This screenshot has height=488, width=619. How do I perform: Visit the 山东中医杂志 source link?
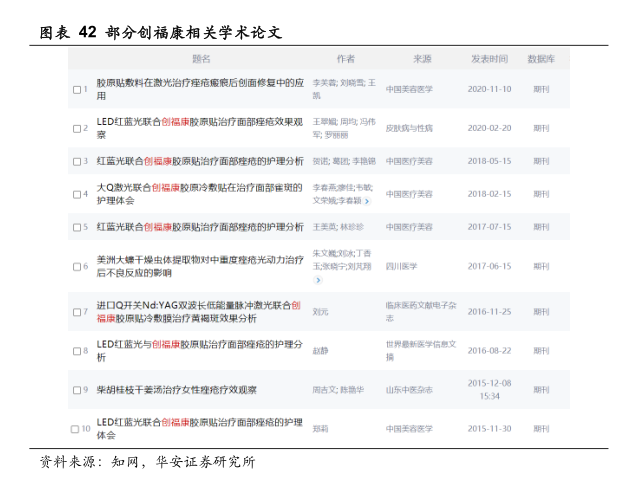pos(409,389)
